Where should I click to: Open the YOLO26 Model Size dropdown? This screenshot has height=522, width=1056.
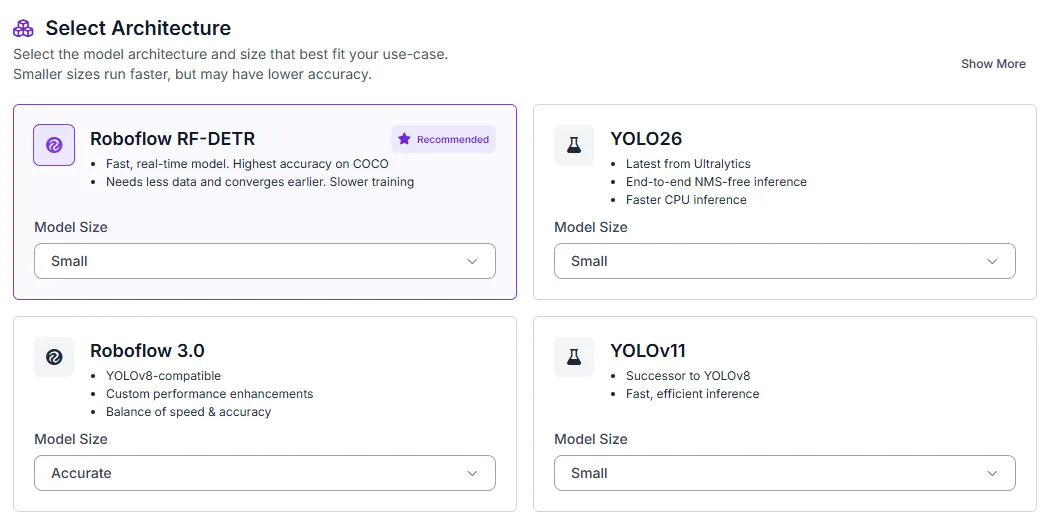785,261
